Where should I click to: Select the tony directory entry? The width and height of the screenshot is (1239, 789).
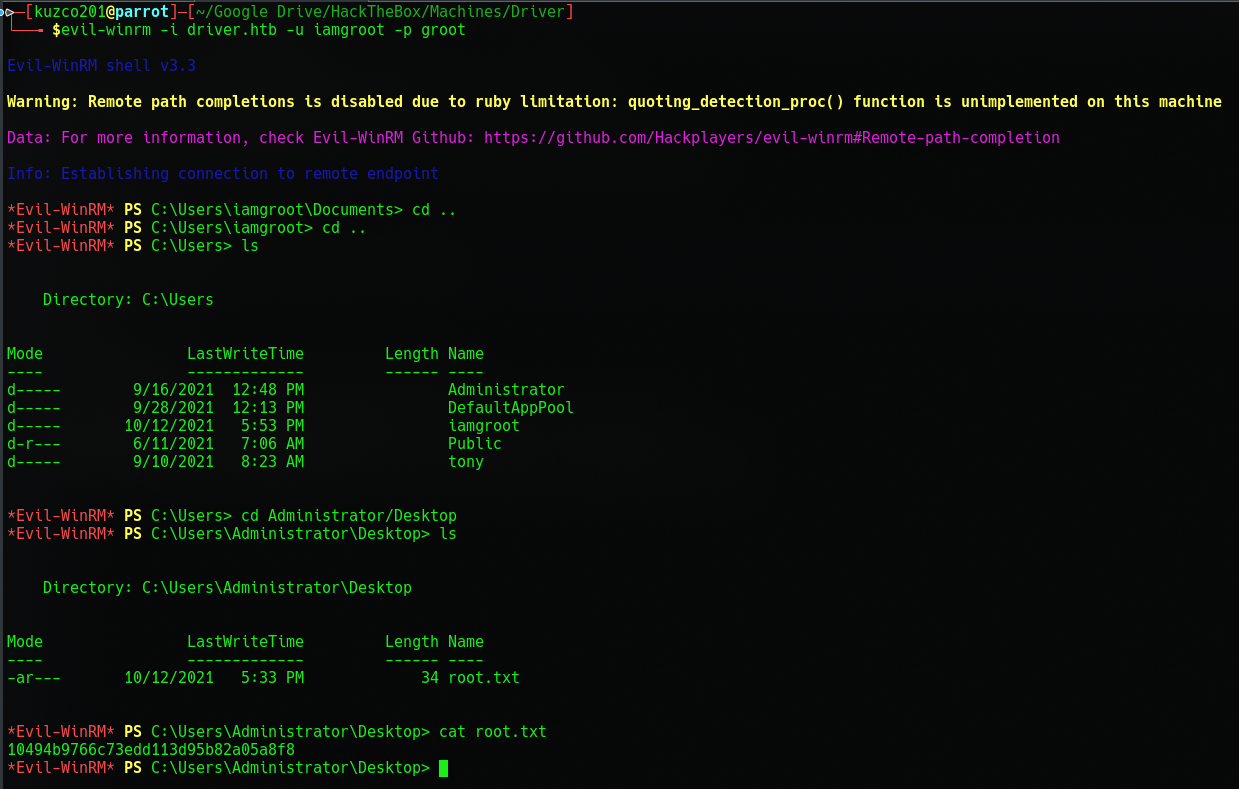pyautogui.click(x=465, y=462)
